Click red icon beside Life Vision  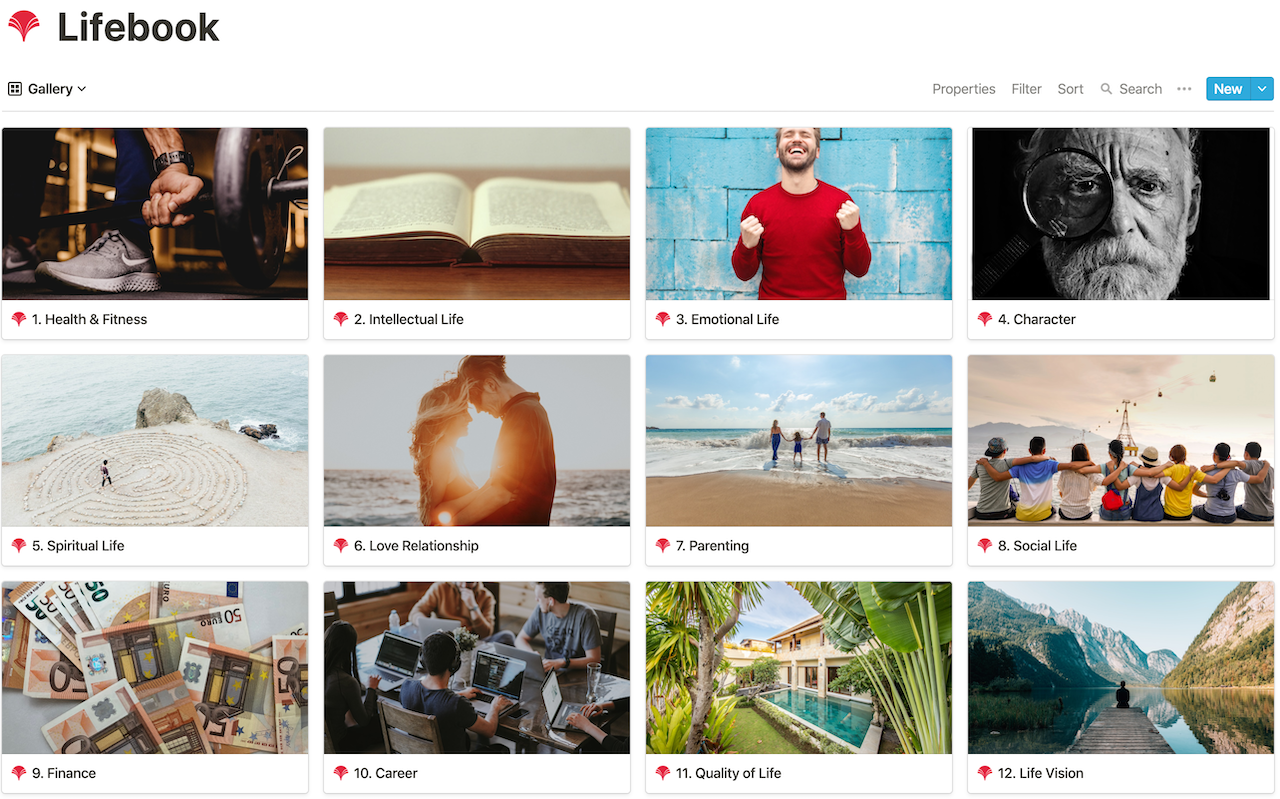coord(985,773)
